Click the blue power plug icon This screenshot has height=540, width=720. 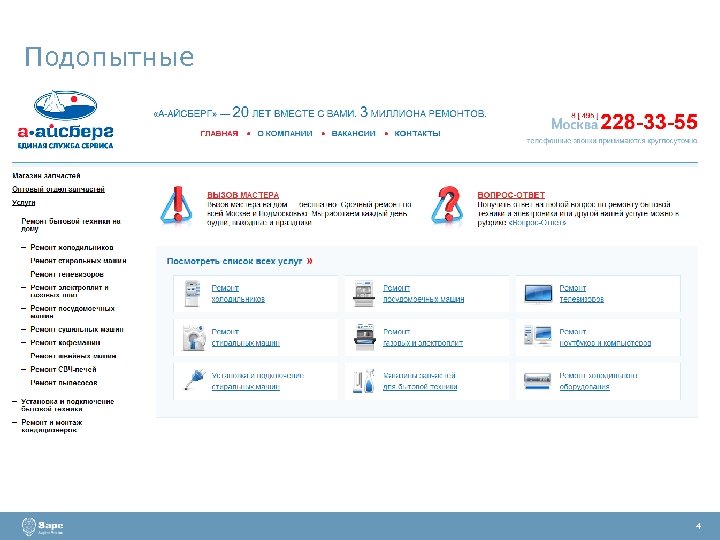pos(194,380)
